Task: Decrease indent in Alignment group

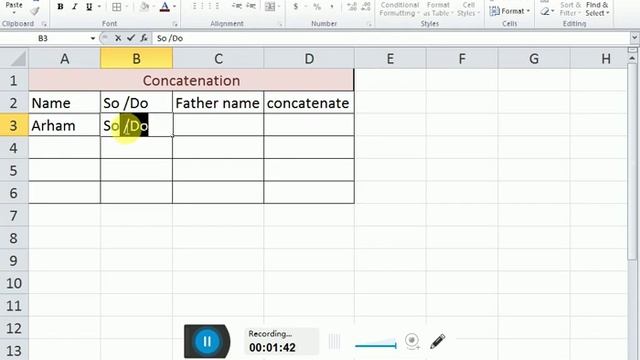Action: [x=236, y=7]
